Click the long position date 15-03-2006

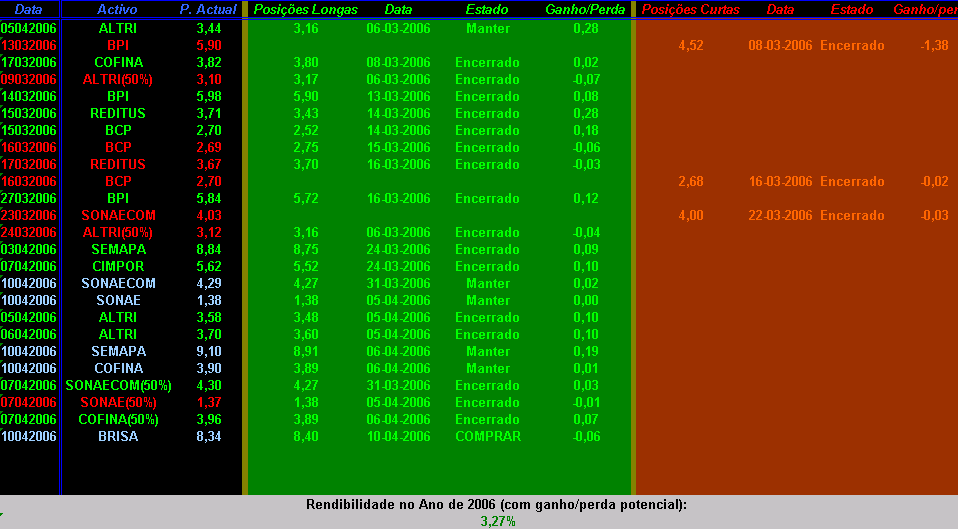click(398, 147)
